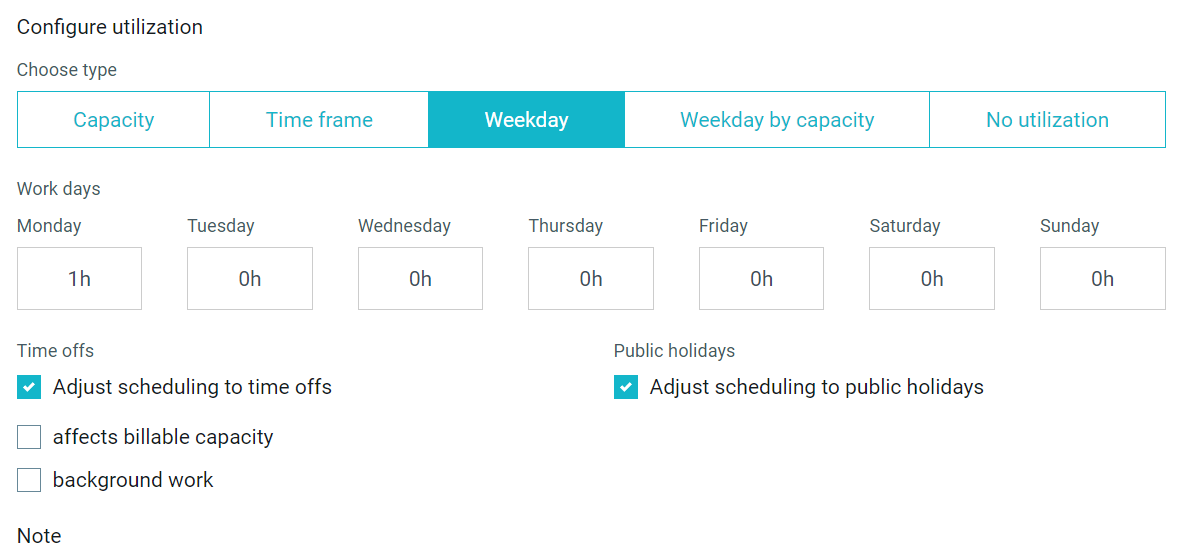
Task: Choose the Weekday by capacity option
Action: coord(777,120)
